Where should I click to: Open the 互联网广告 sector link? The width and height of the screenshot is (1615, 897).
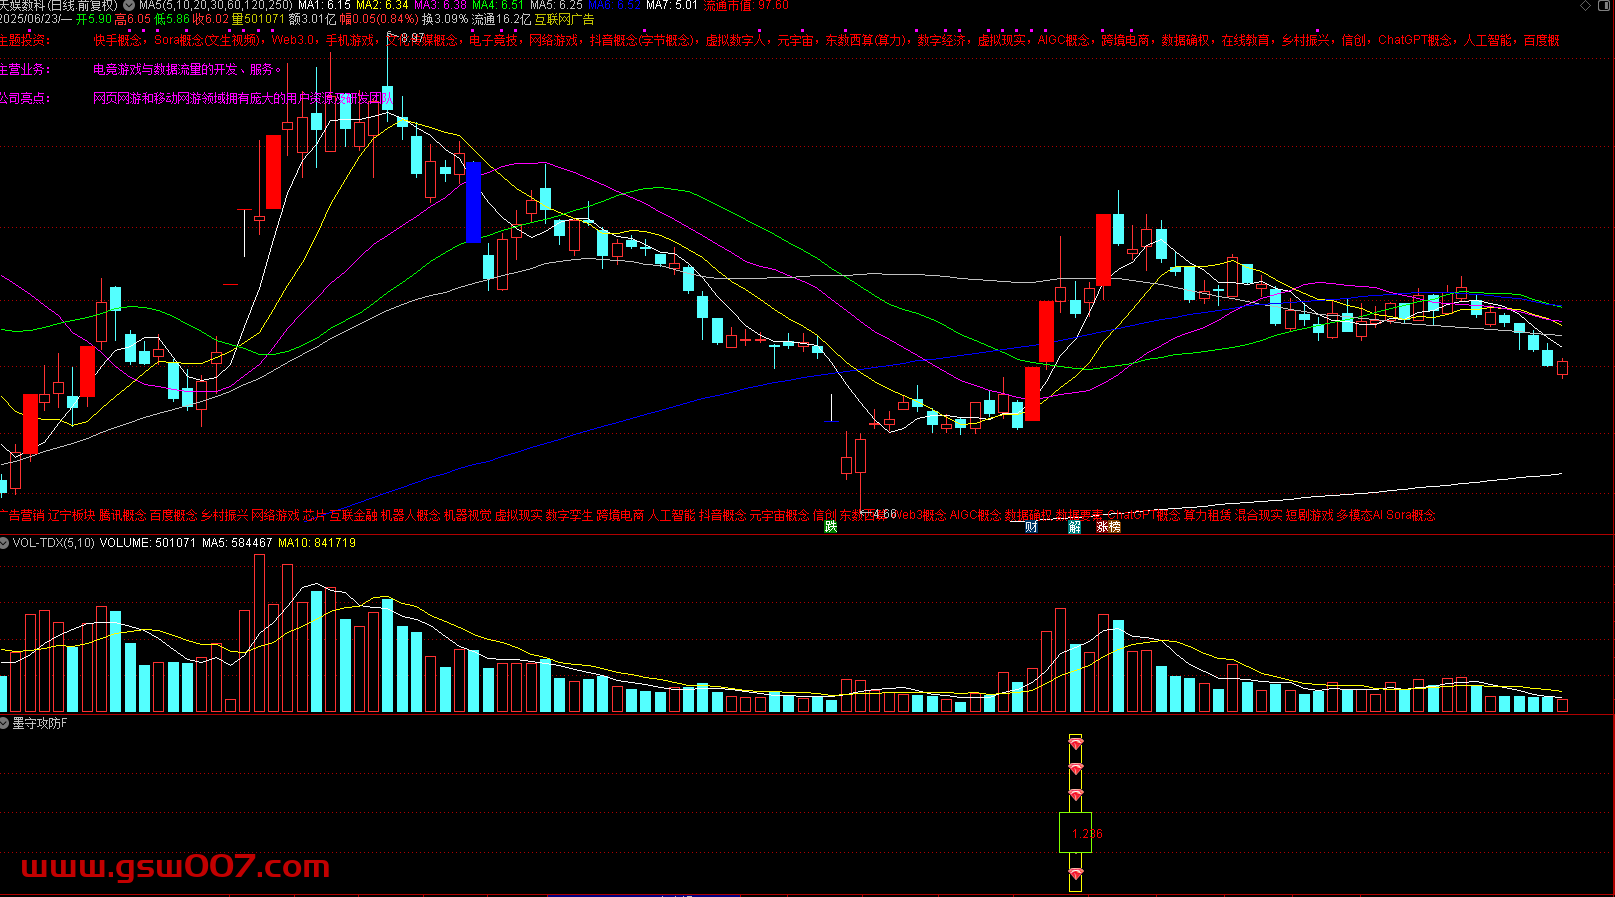tap(564, 19)
